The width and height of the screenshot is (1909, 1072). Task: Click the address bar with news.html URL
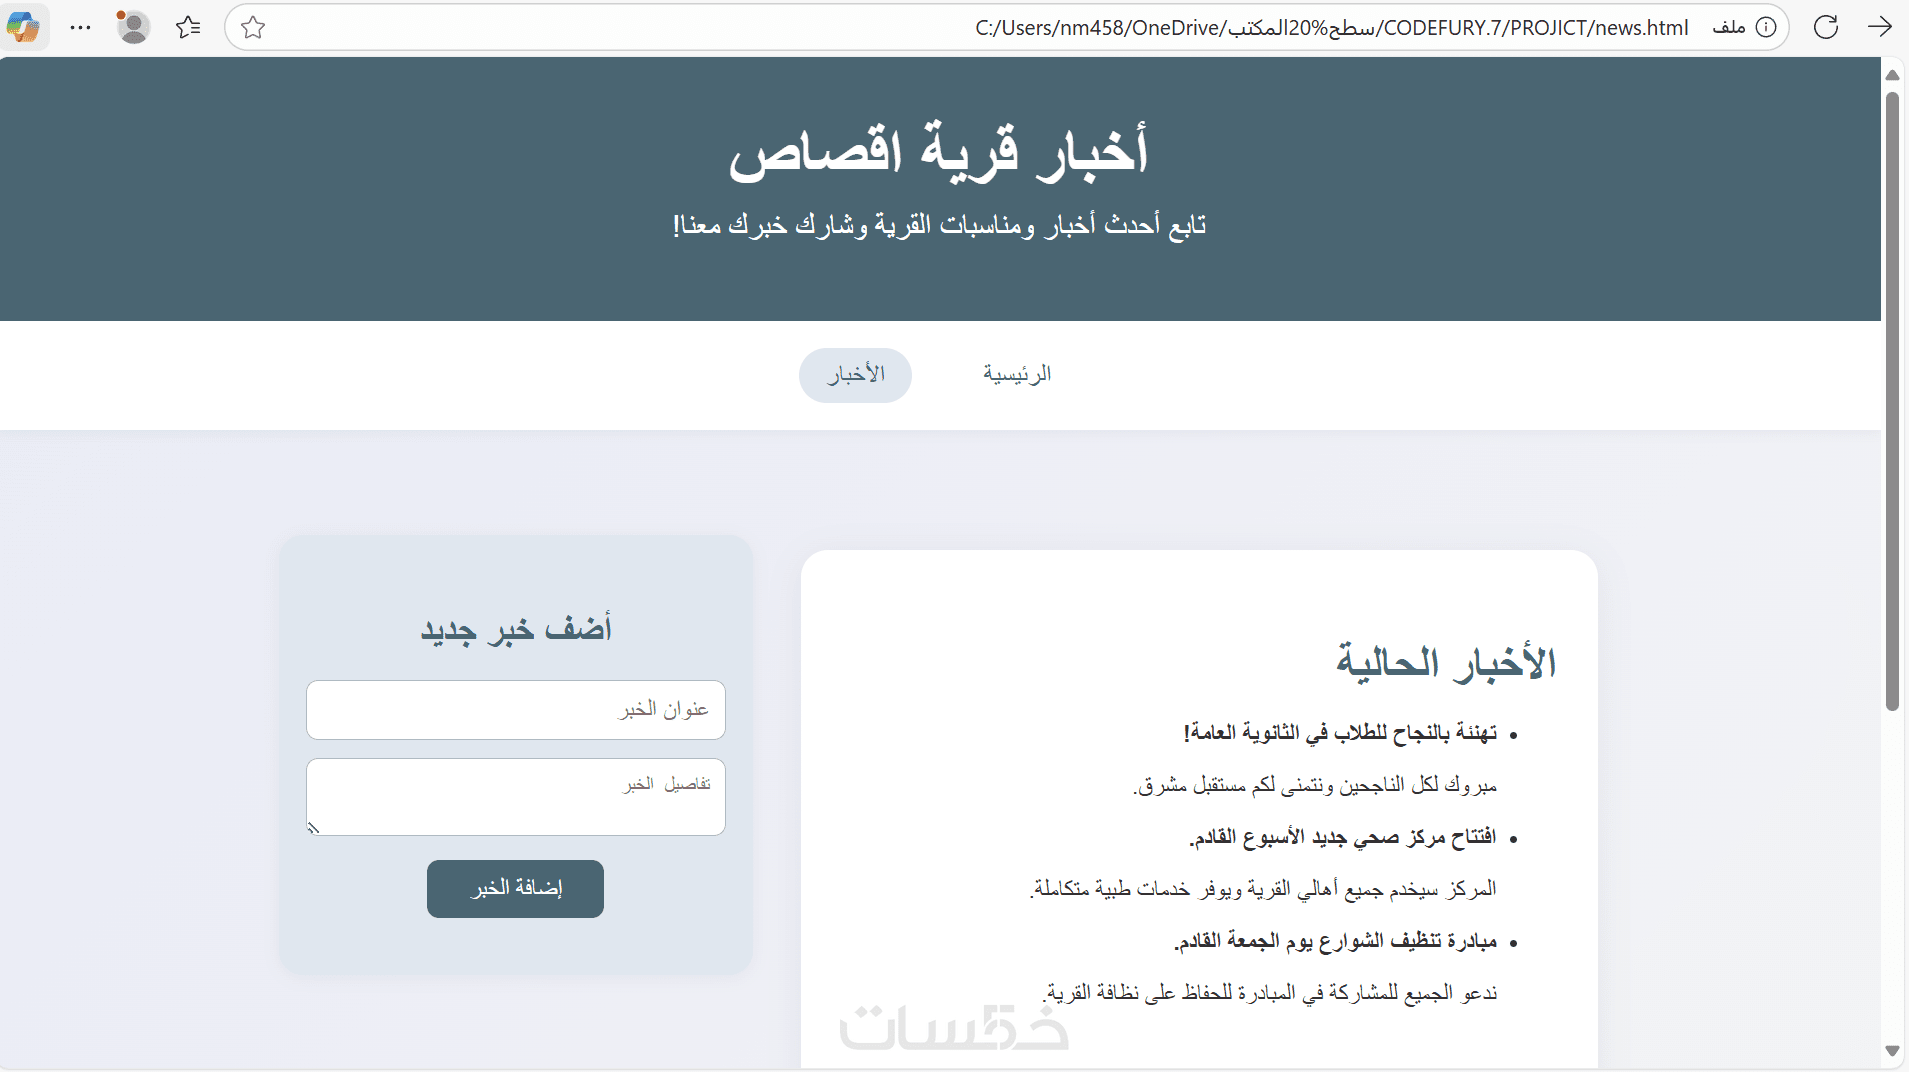(x=1005, y=27)
